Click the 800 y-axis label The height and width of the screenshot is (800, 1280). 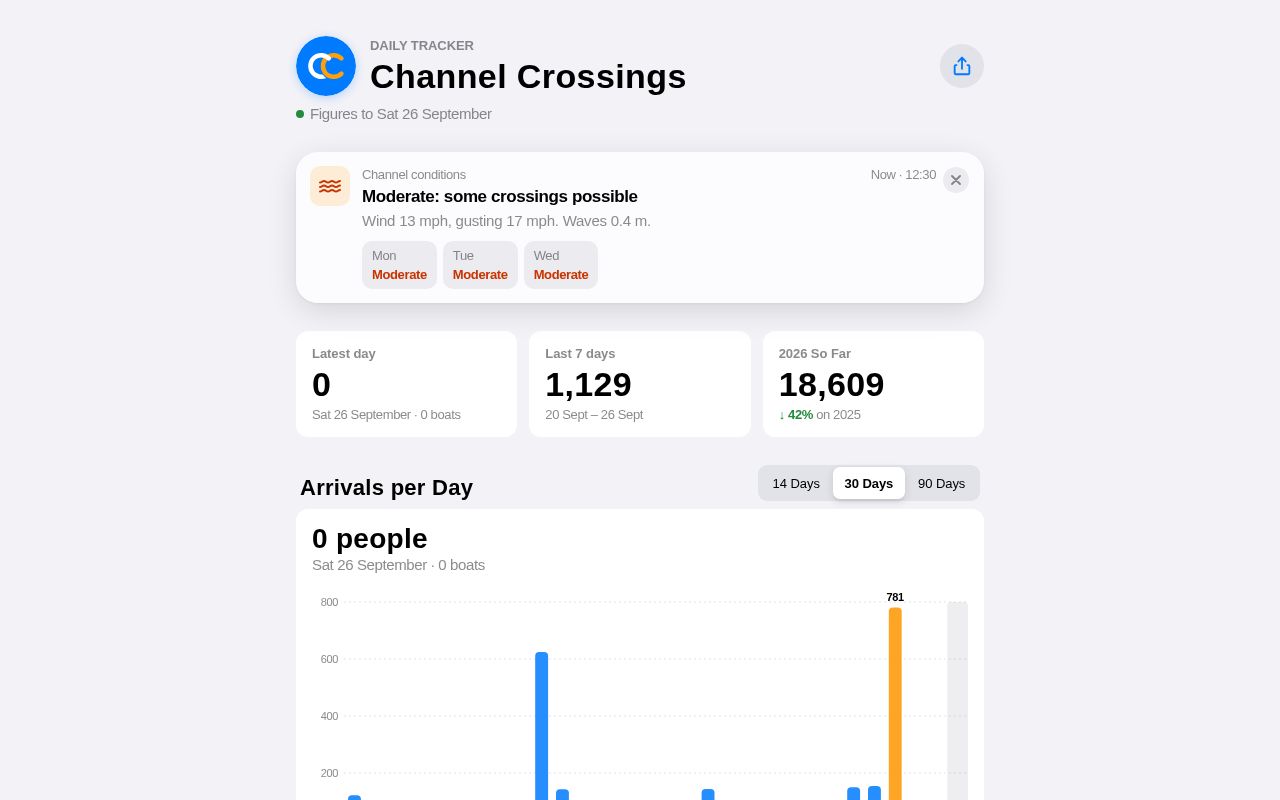coord(329,602)
